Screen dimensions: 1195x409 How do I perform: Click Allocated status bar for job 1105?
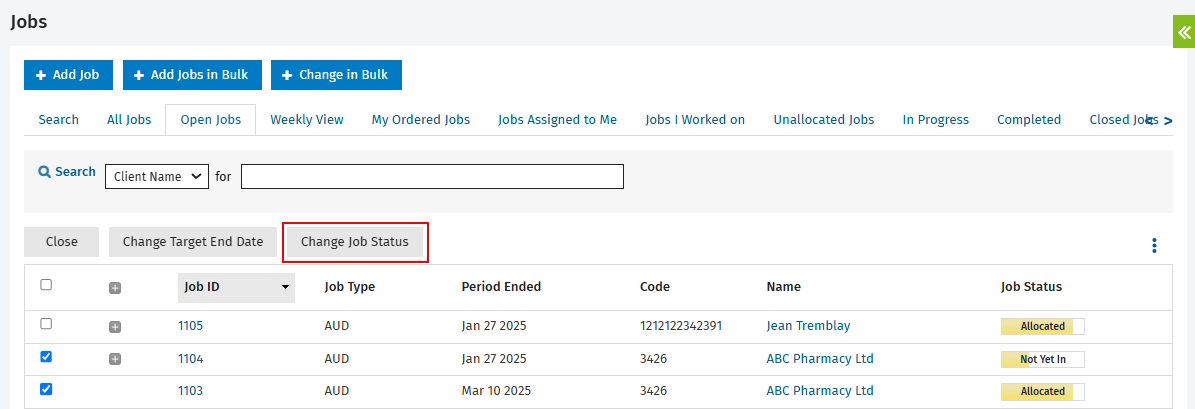click(x=1043, y=326)
